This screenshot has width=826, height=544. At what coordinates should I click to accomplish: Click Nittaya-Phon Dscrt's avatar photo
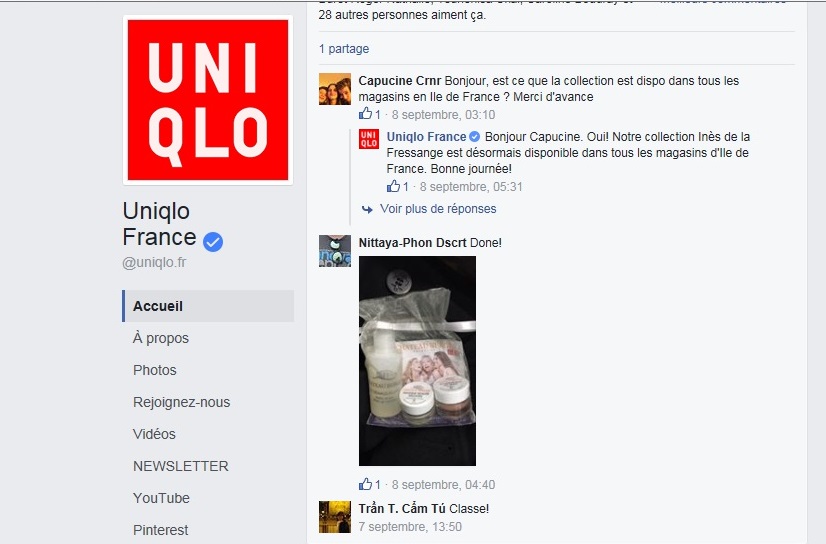point(335,251)
